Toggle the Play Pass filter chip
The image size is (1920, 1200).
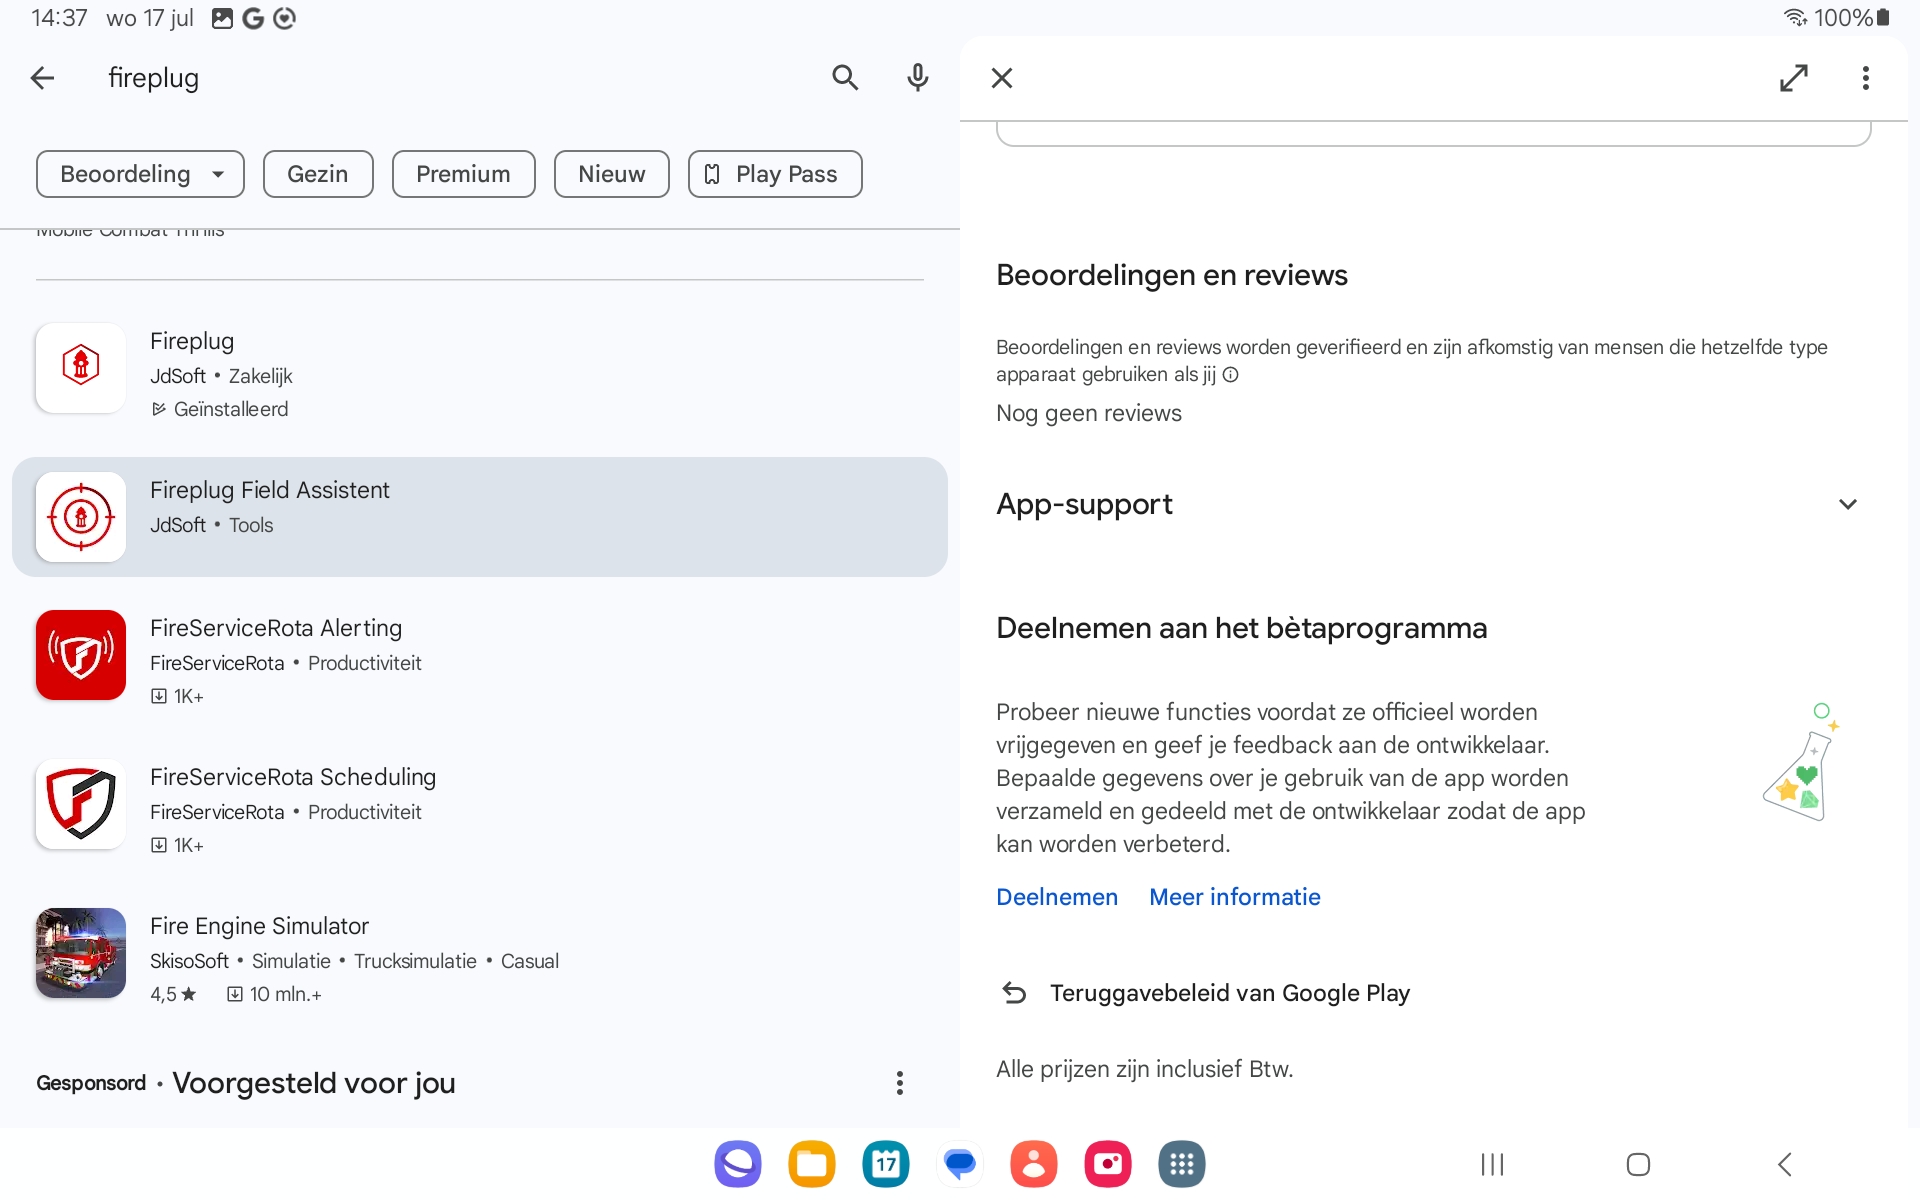pyautogui.click(x=774, y=174)
